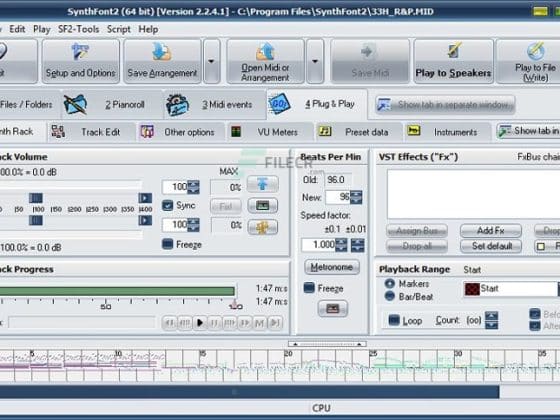Screen dimensions: 560x420
Task: Click the Set default button
Action: 491,246
